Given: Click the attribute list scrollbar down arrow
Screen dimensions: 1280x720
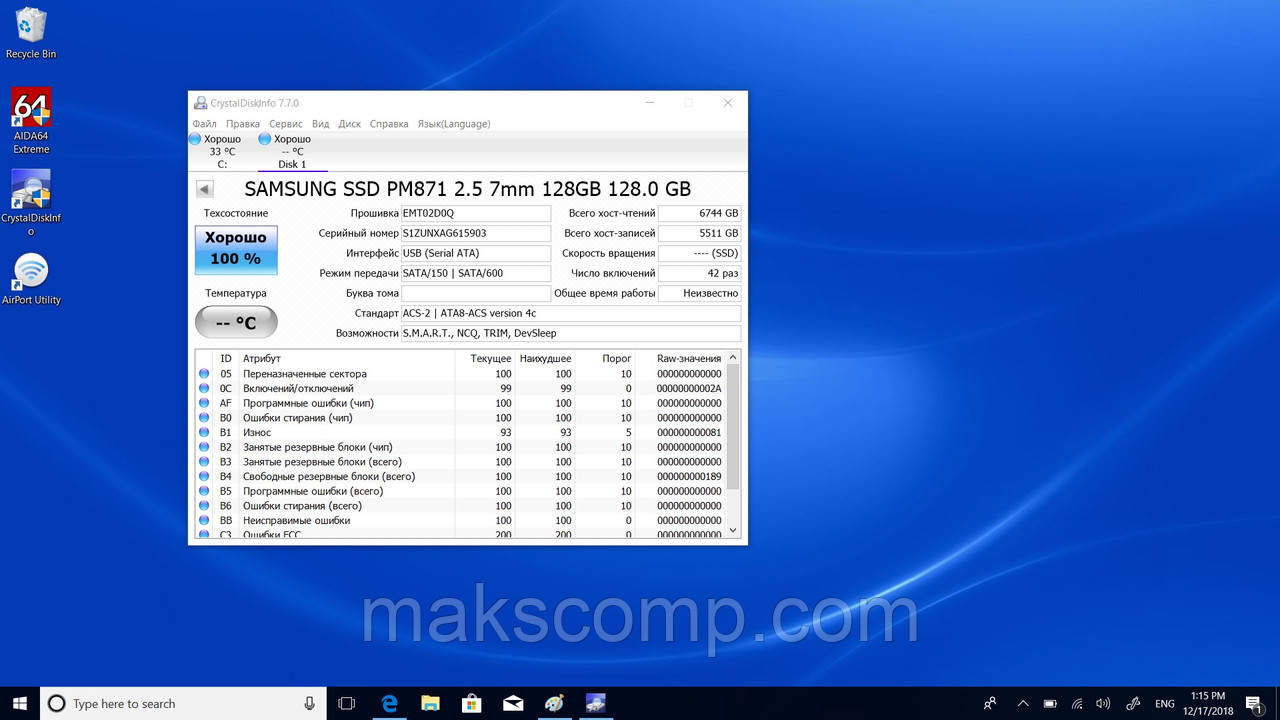Looking at the screenshot, I should 734,531.
